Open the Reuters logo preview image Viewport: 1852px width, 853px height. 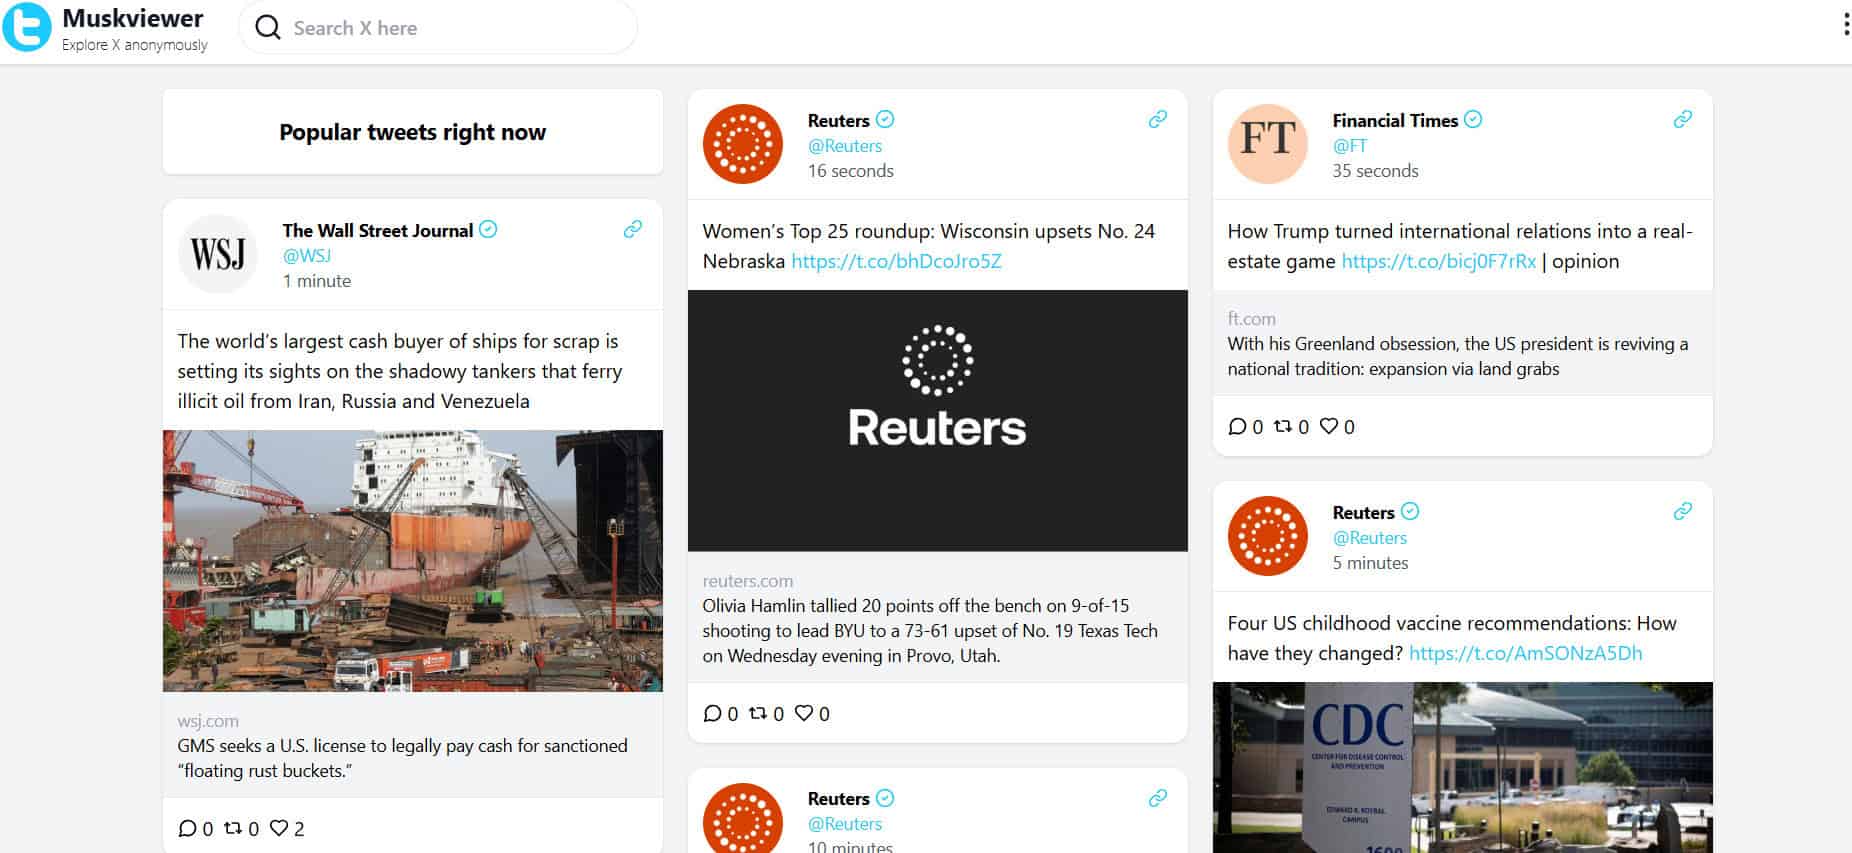point(938,421)
